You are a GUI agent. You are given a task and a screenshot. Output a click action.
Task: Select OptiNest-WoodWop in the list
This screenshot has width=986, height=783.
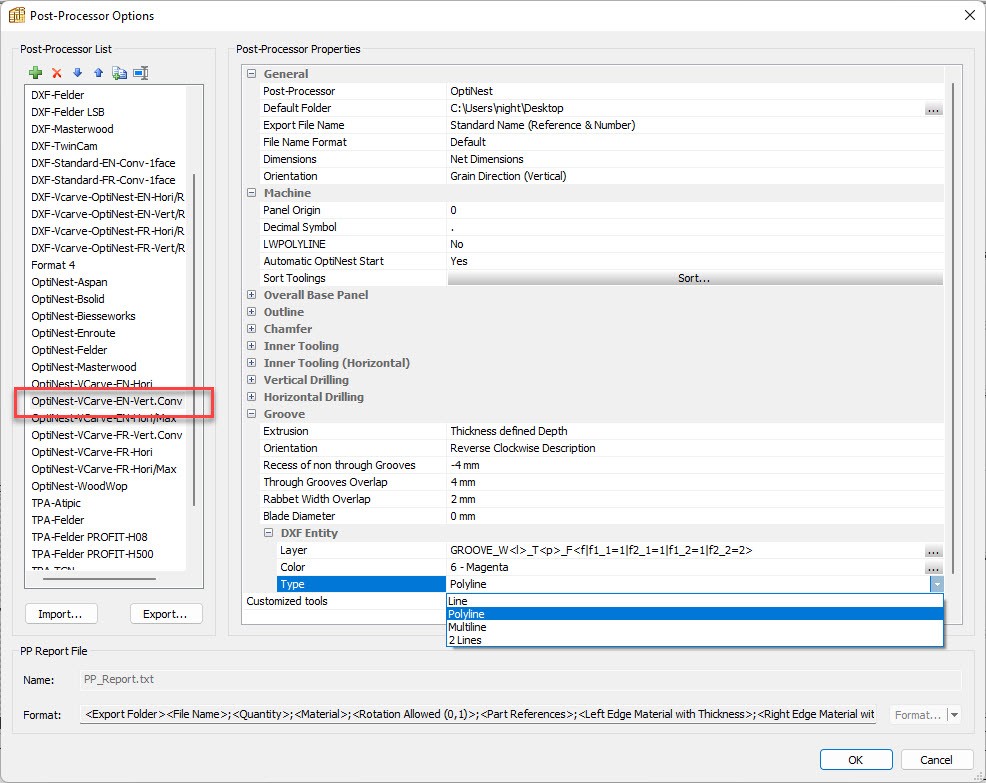coord(79,486)
